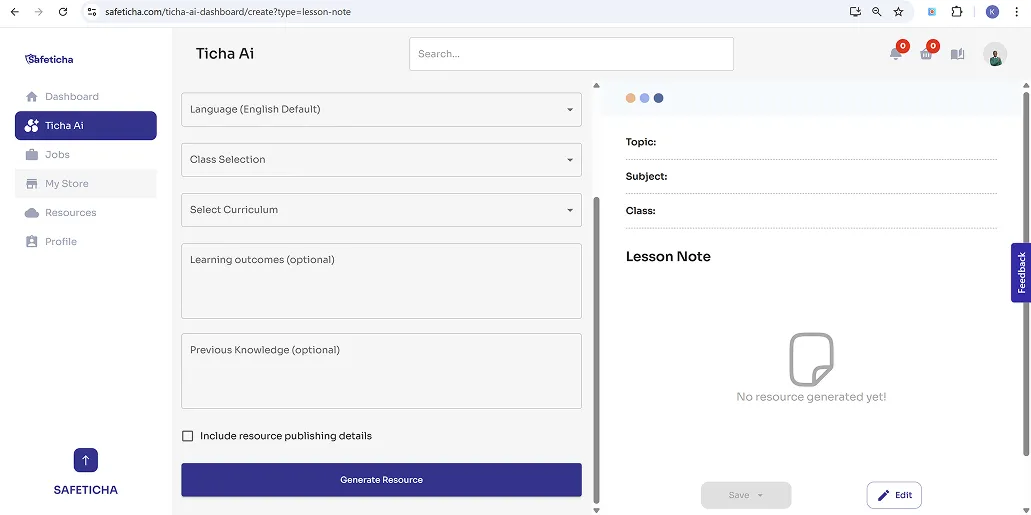The width and height of the screenshot is (1031, 515).
Task: Open the Chrome three-dot menu
Action: pyautogui.click(x=1018, y=12)
